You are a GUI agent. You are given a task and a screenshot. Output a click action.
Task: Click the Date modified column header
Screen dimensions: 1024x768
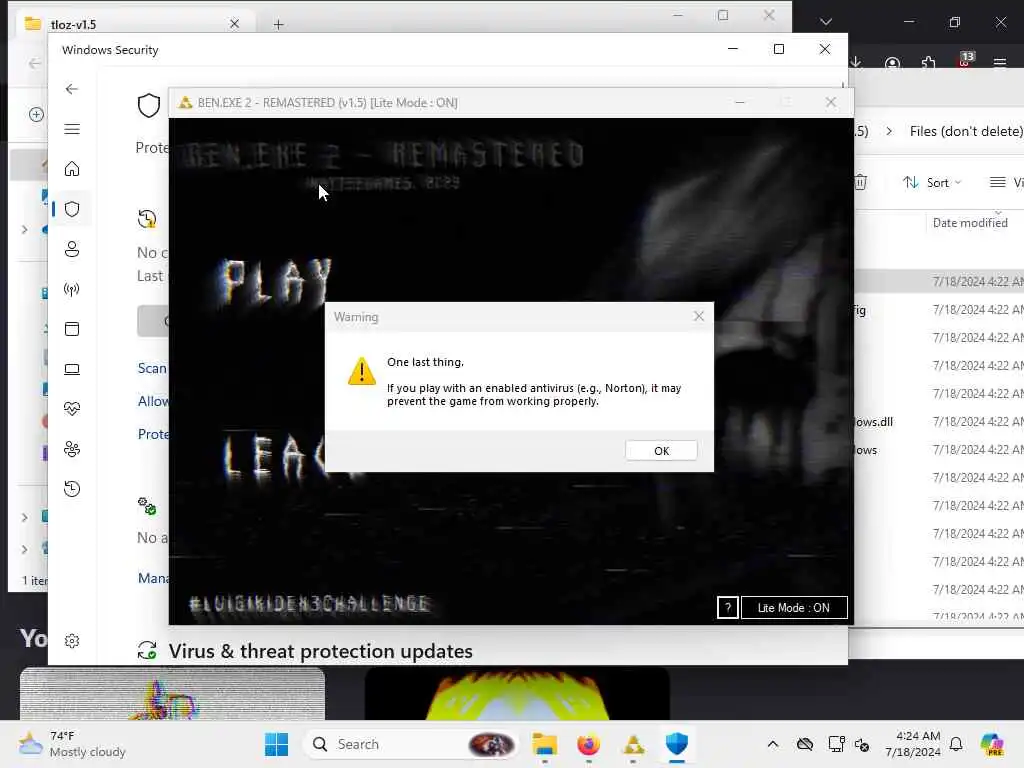[970, 223]
